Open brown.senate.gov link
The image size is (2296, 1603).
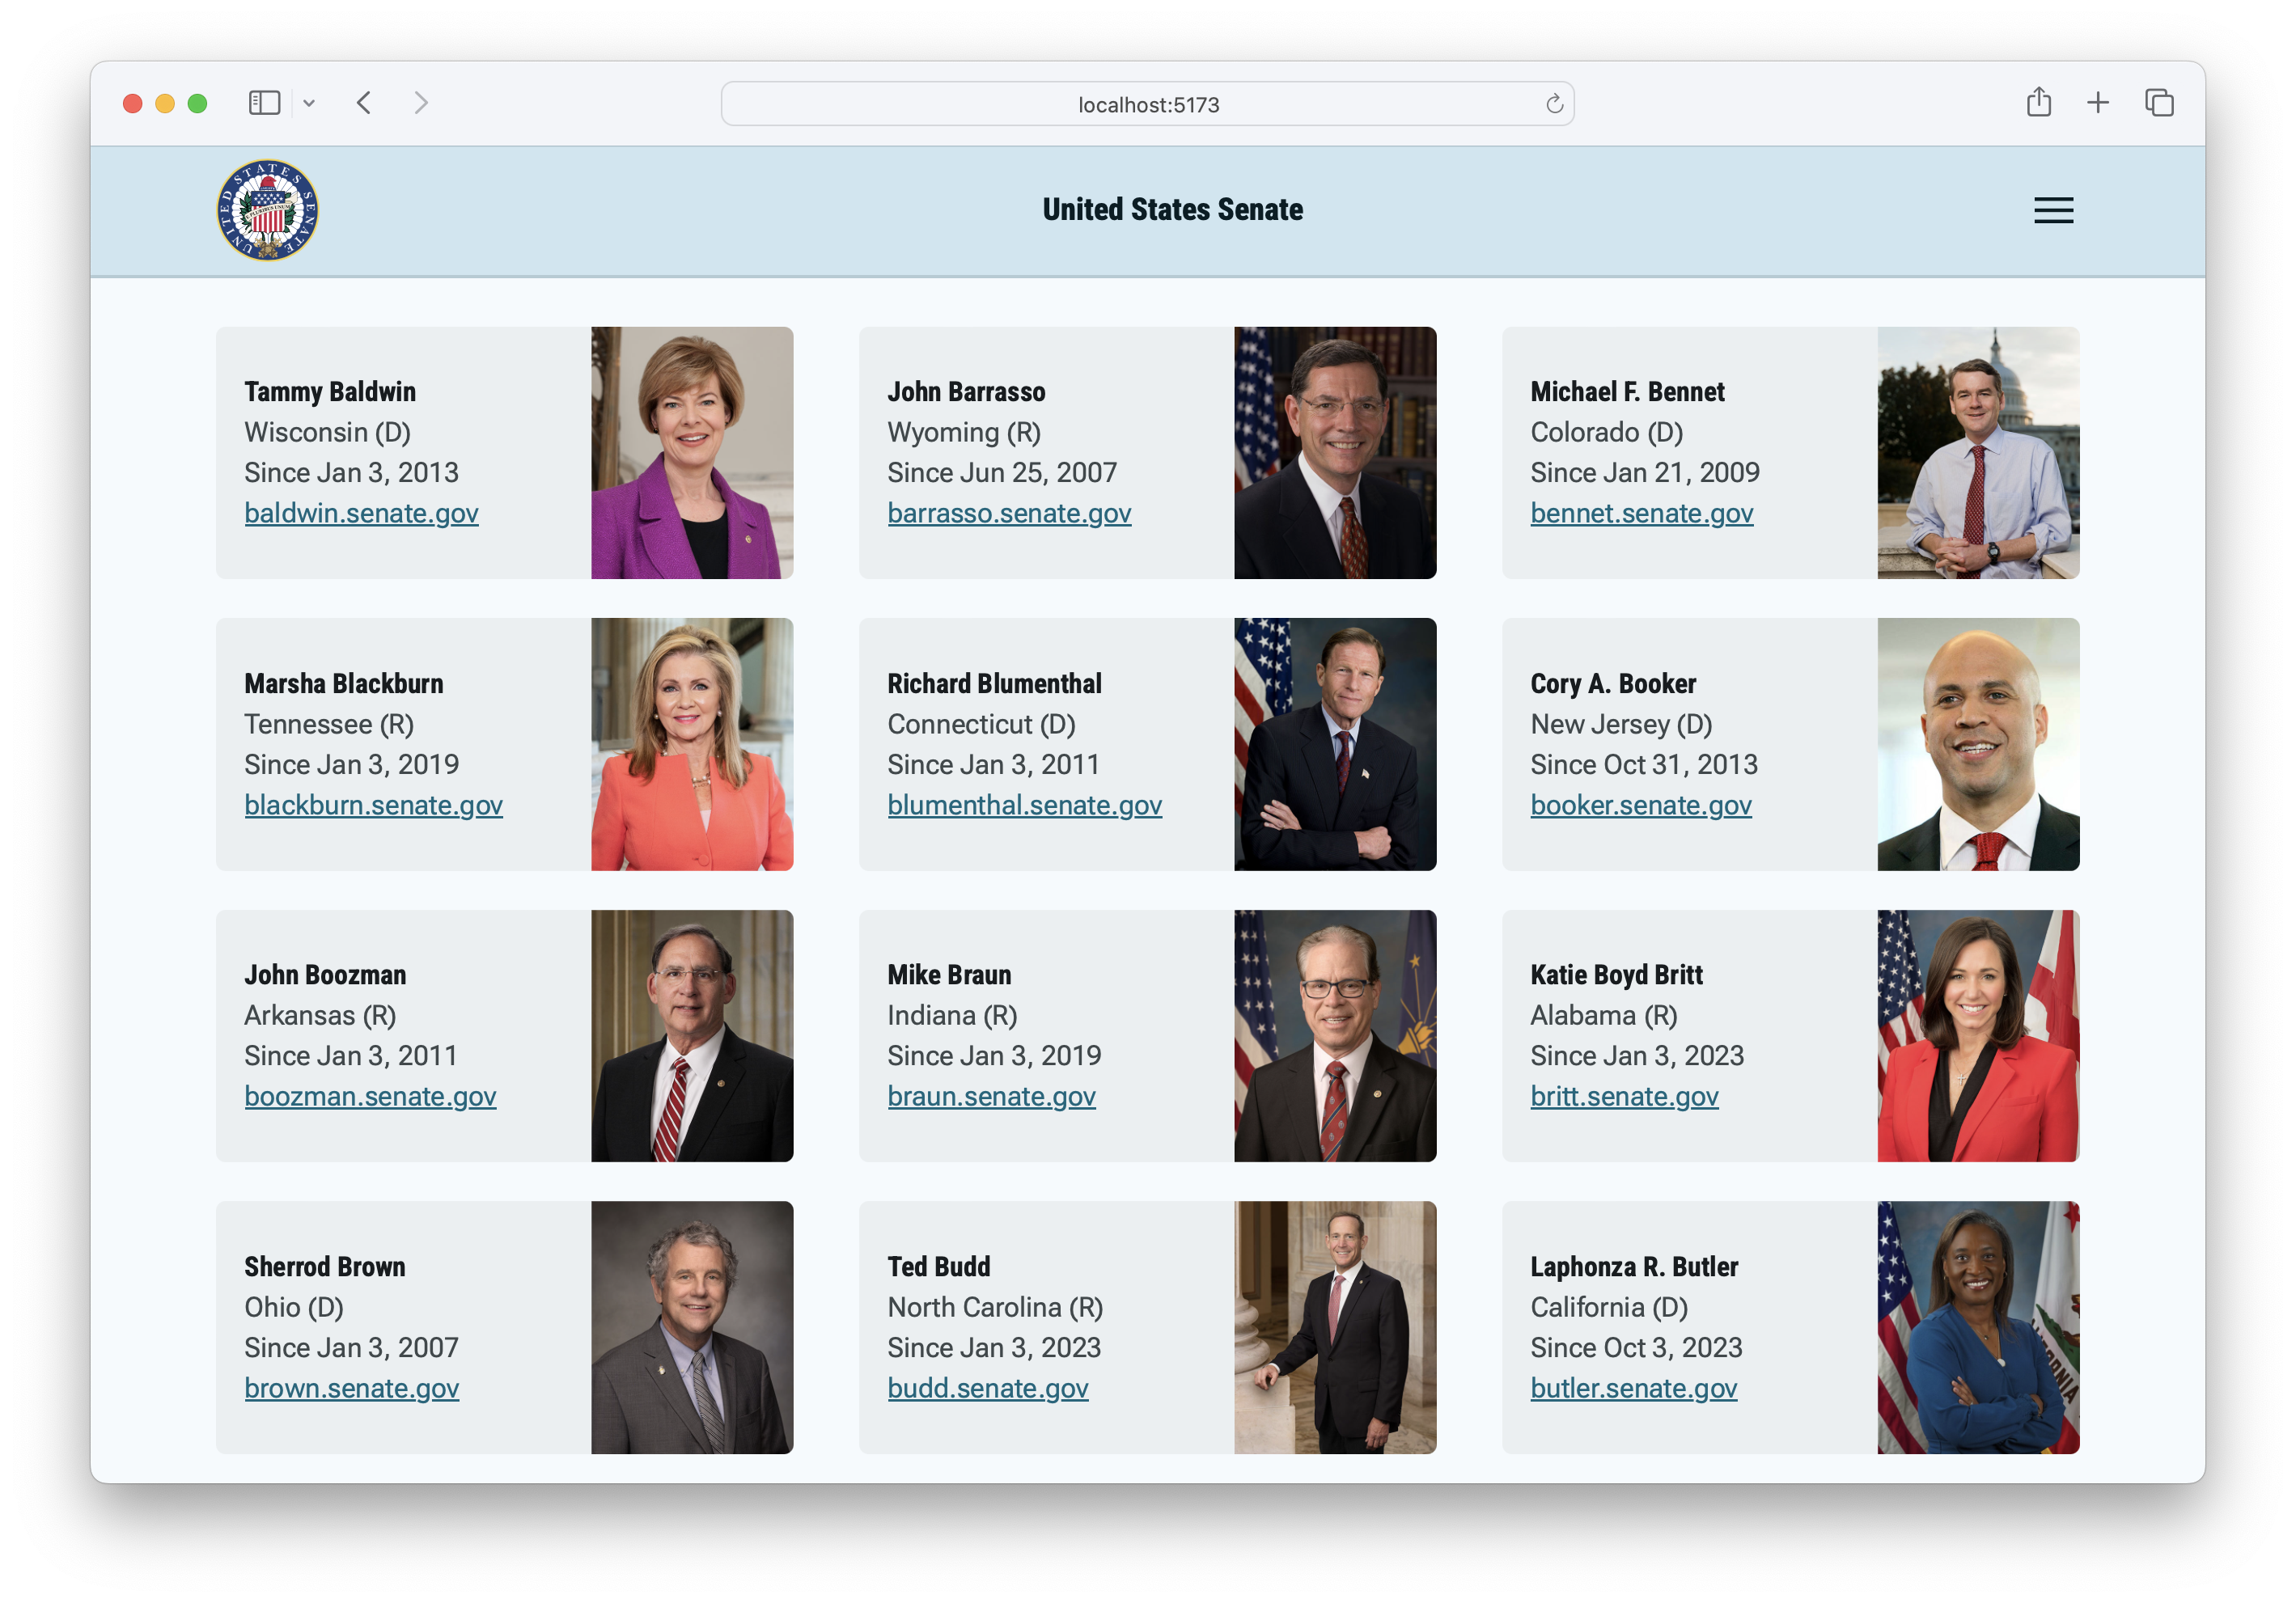(351, 1388)
